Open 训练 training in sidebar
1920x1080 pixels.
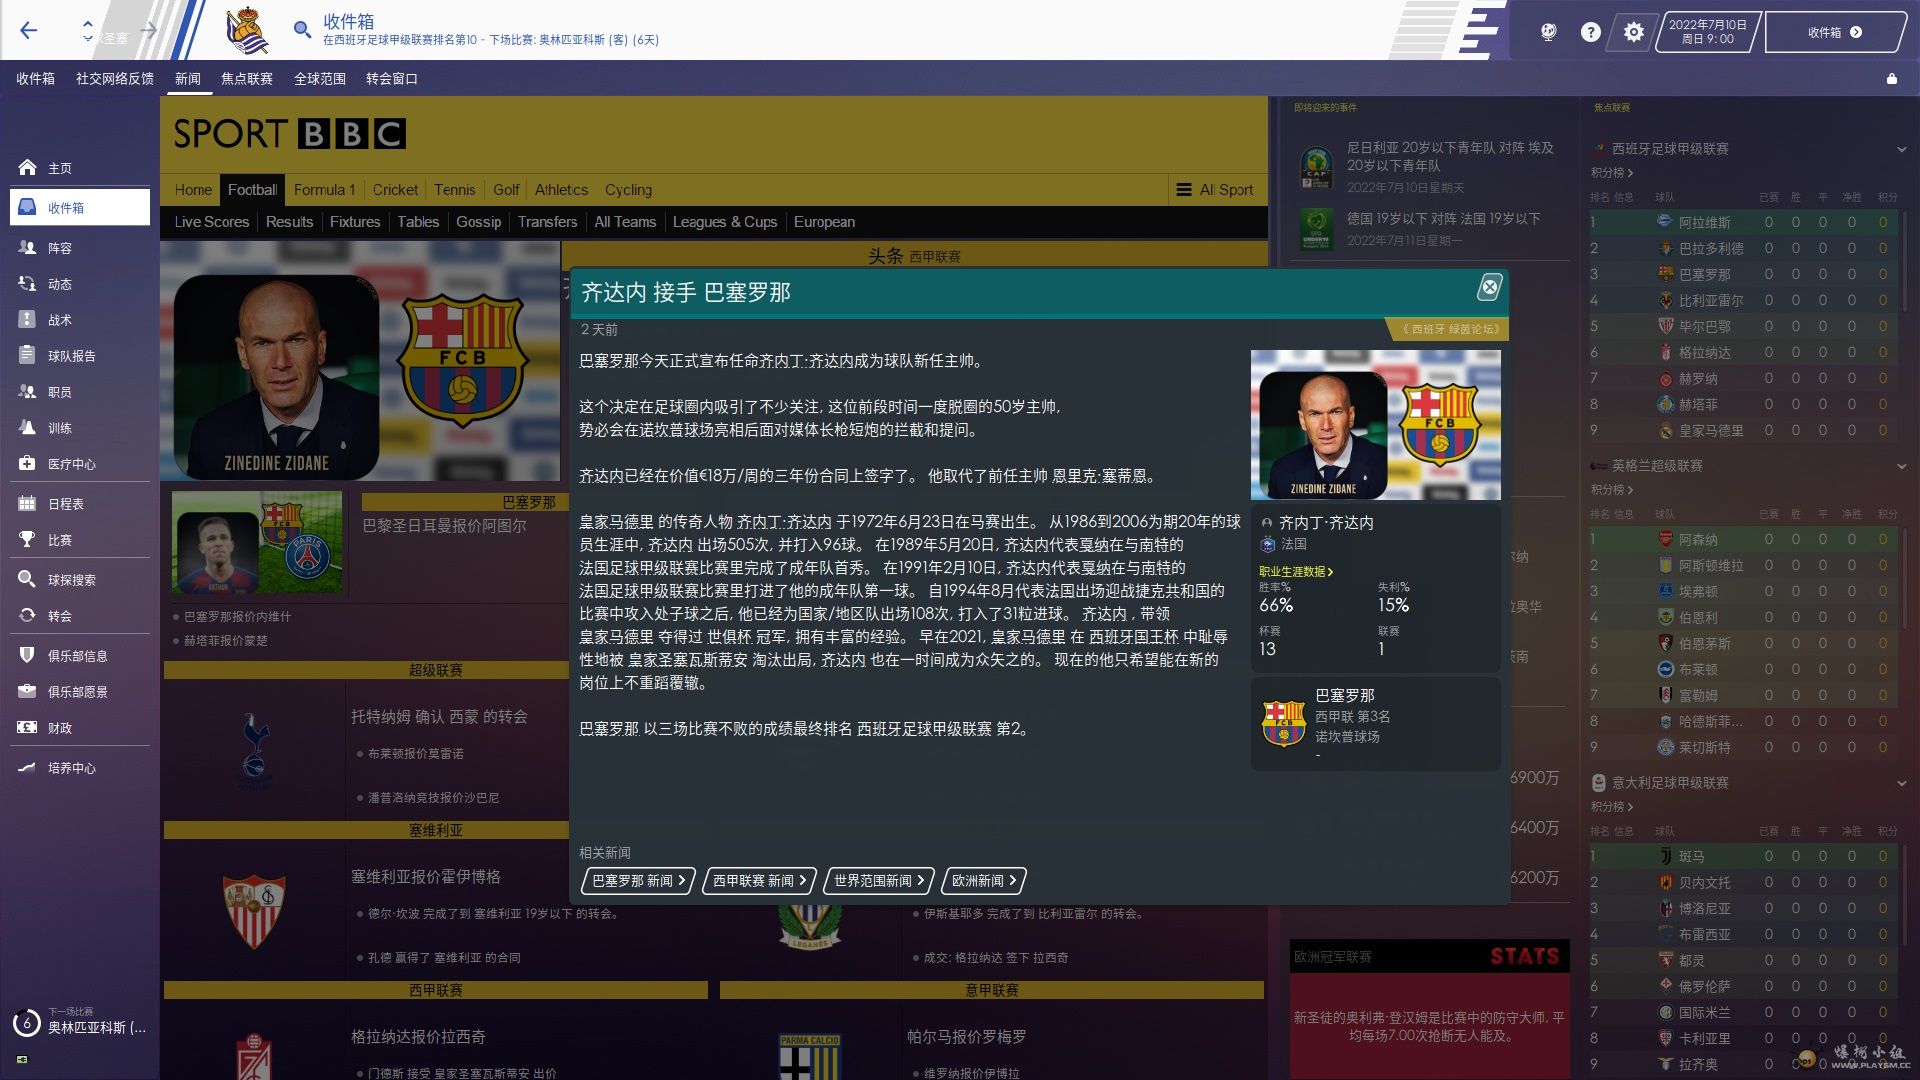[x=80, y=428]
